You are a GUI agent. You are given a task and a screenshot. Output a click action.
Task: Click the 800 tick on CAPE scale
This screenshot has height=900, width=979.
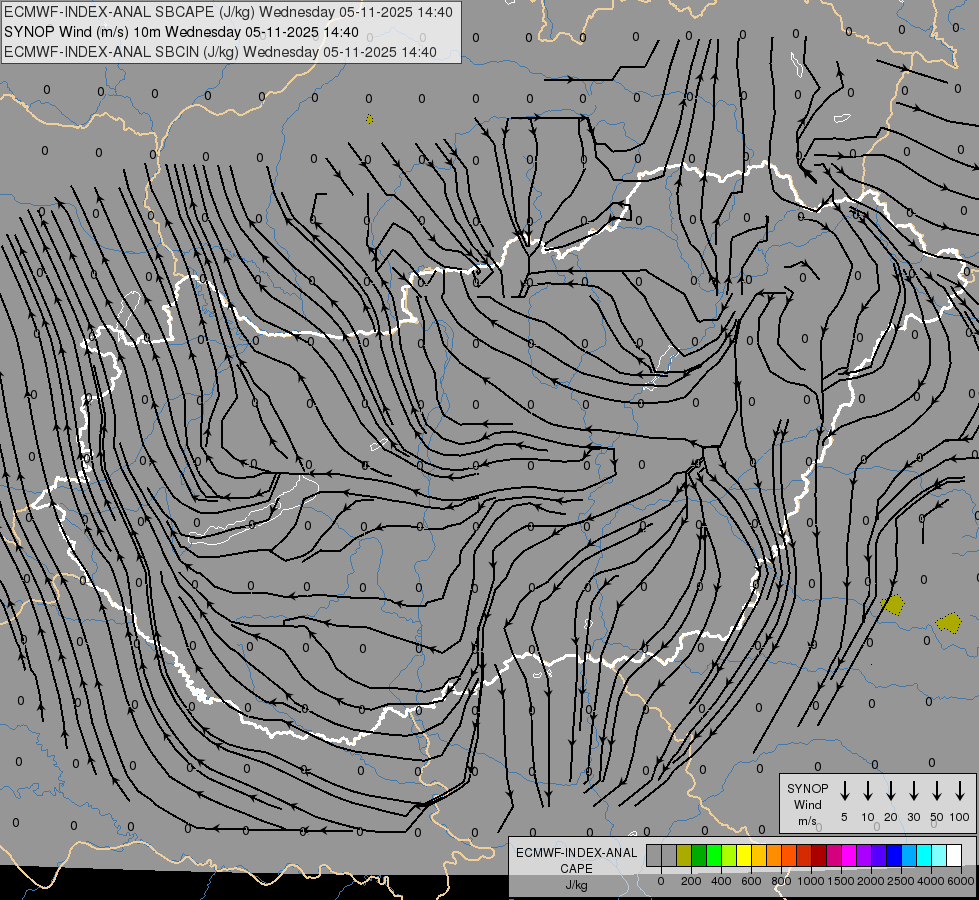coord(781,881)
